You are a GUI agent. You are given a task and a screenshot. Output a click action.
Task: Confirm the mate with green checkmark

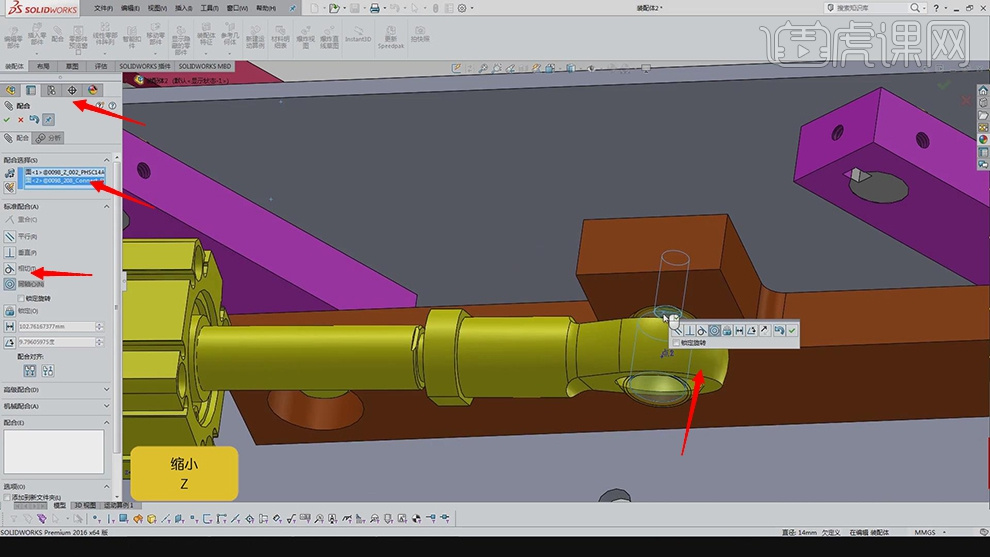click(8, 119)
